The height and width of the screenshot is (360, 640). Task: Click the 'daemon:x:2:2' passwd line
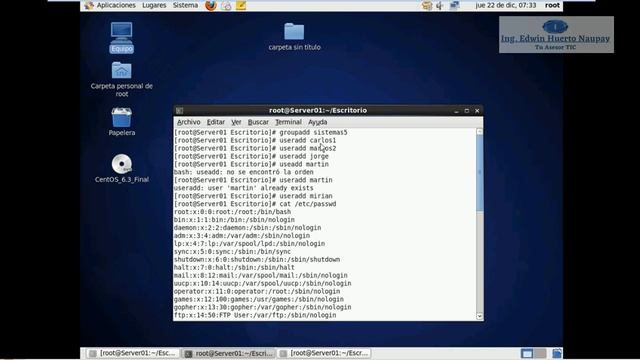click(x=247, y=228)
